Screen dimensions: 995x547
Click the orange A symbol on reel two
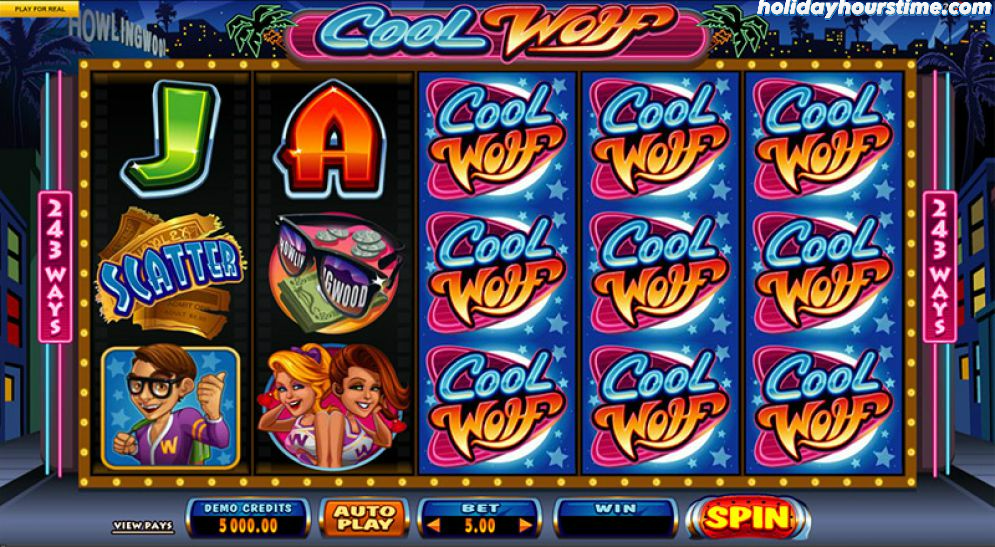tap(331, 139)
